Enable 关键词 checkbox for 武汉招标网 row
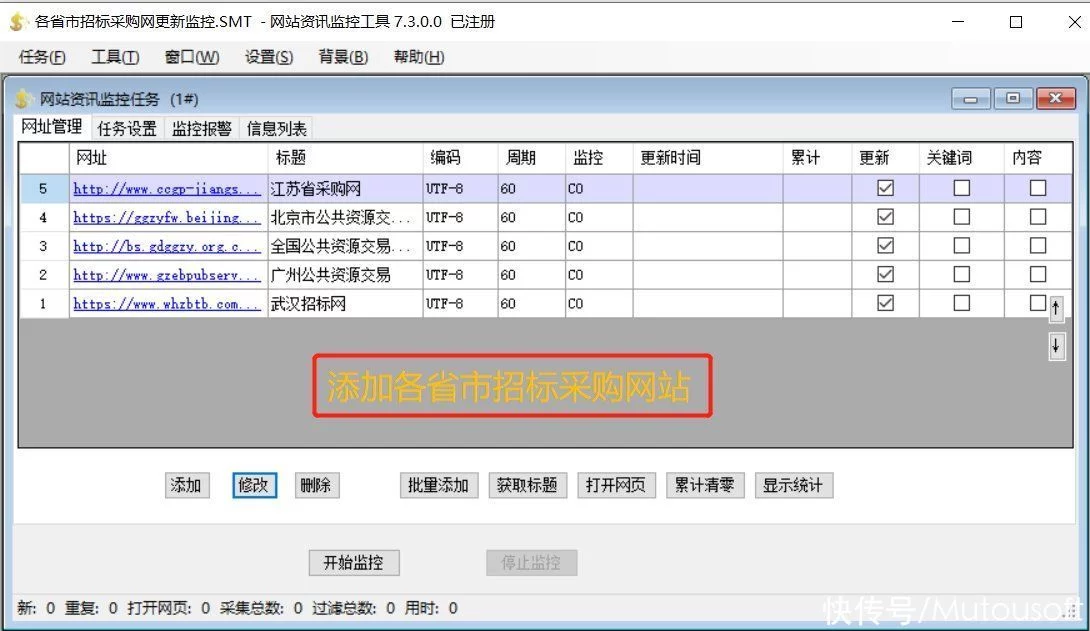This screenshot has width=1090, height=631. pos(961,303)
